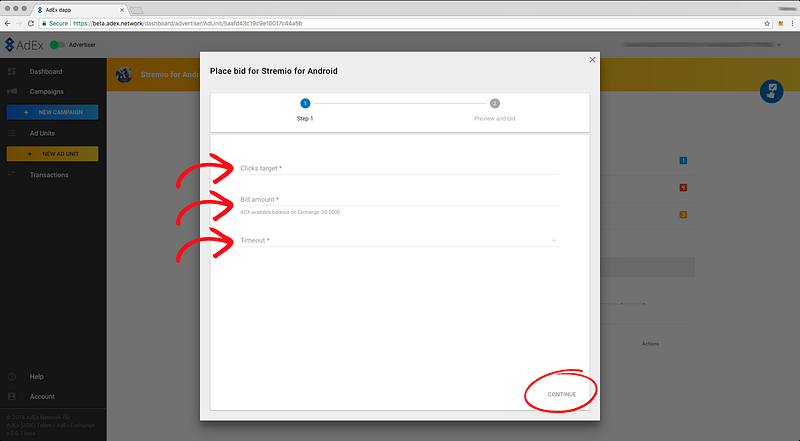
Task: Click the NEW AD UNIT button
Action: tap(53, 154)
